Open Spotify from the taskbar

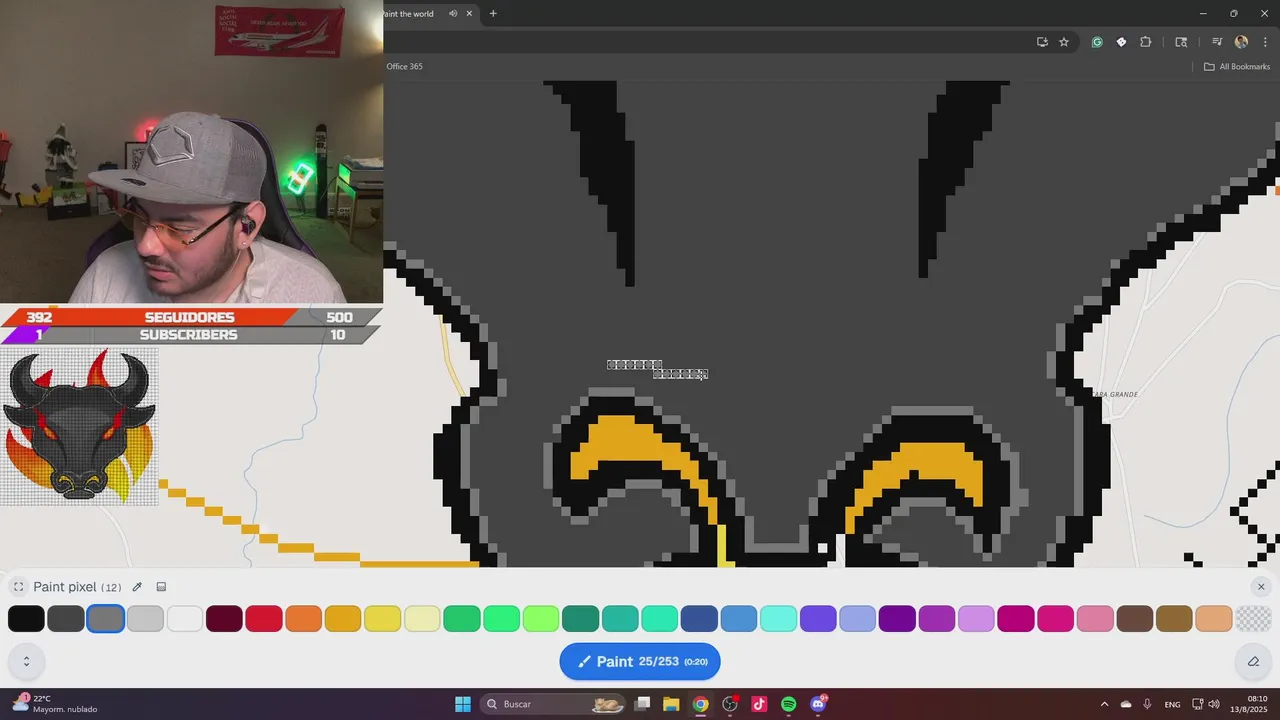pyautogui.click(x=788, y=704)
